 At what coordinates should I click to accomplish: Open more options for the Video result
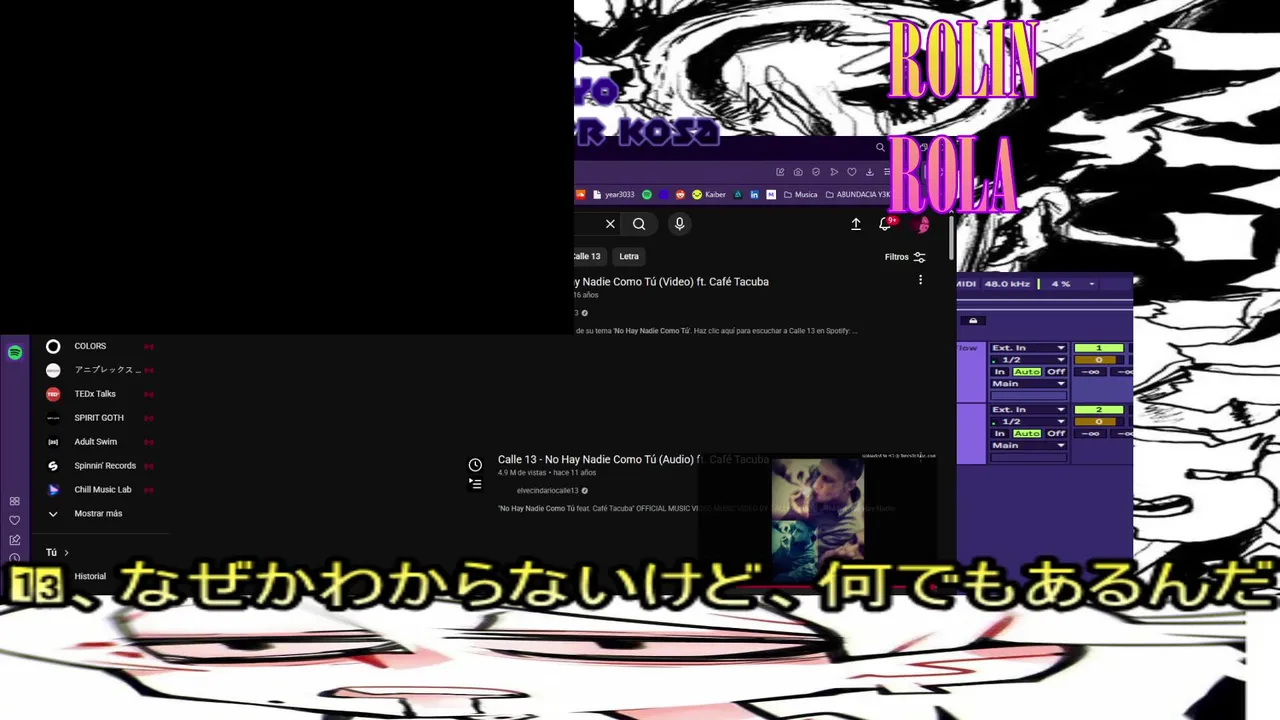pyautogui.click(x=920, y=280)
